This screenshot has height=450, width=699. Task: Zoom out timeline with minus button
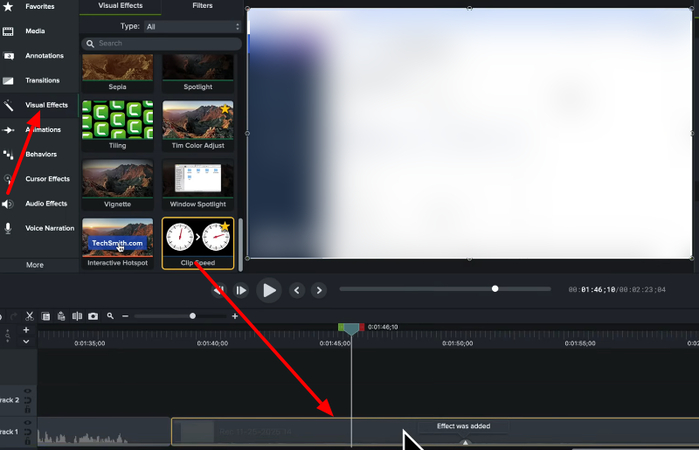(x=125, y=316)
